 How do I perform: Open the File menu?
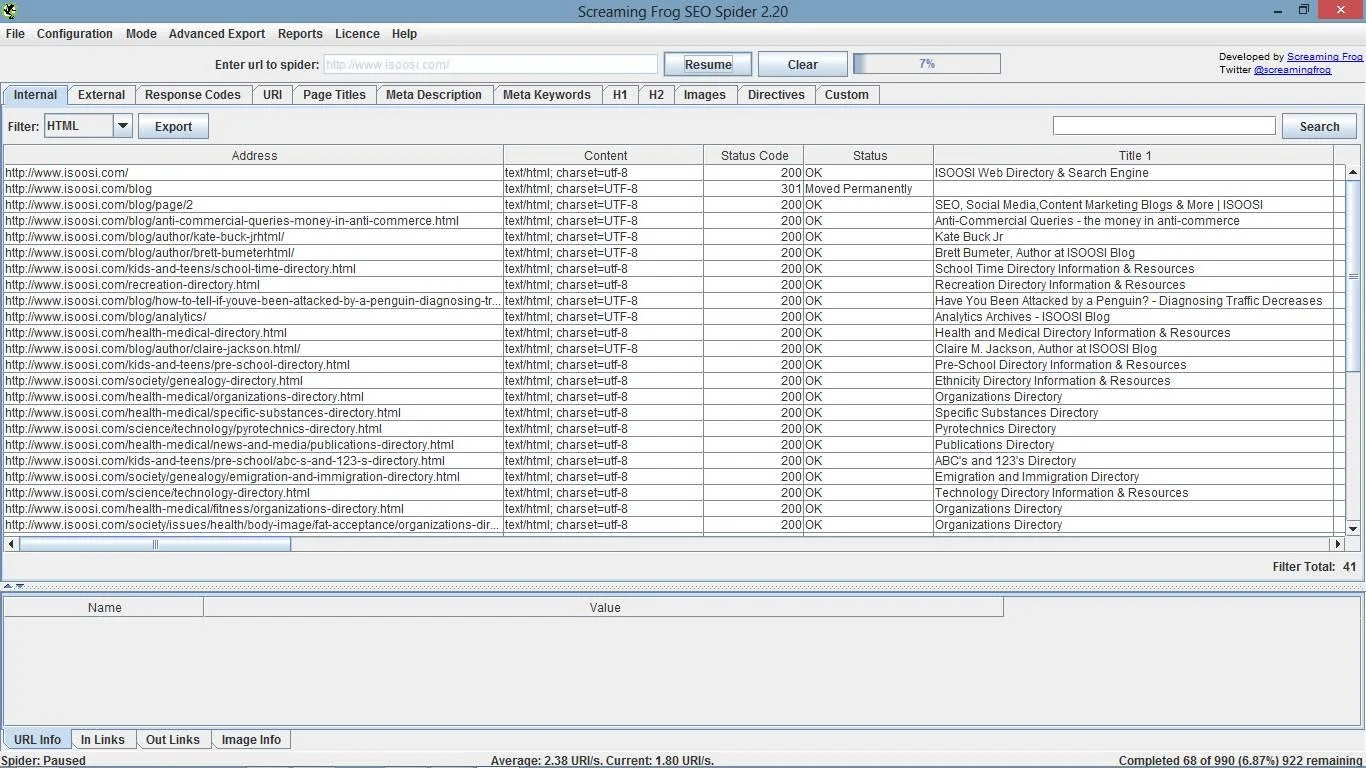(x=15, y=33)
